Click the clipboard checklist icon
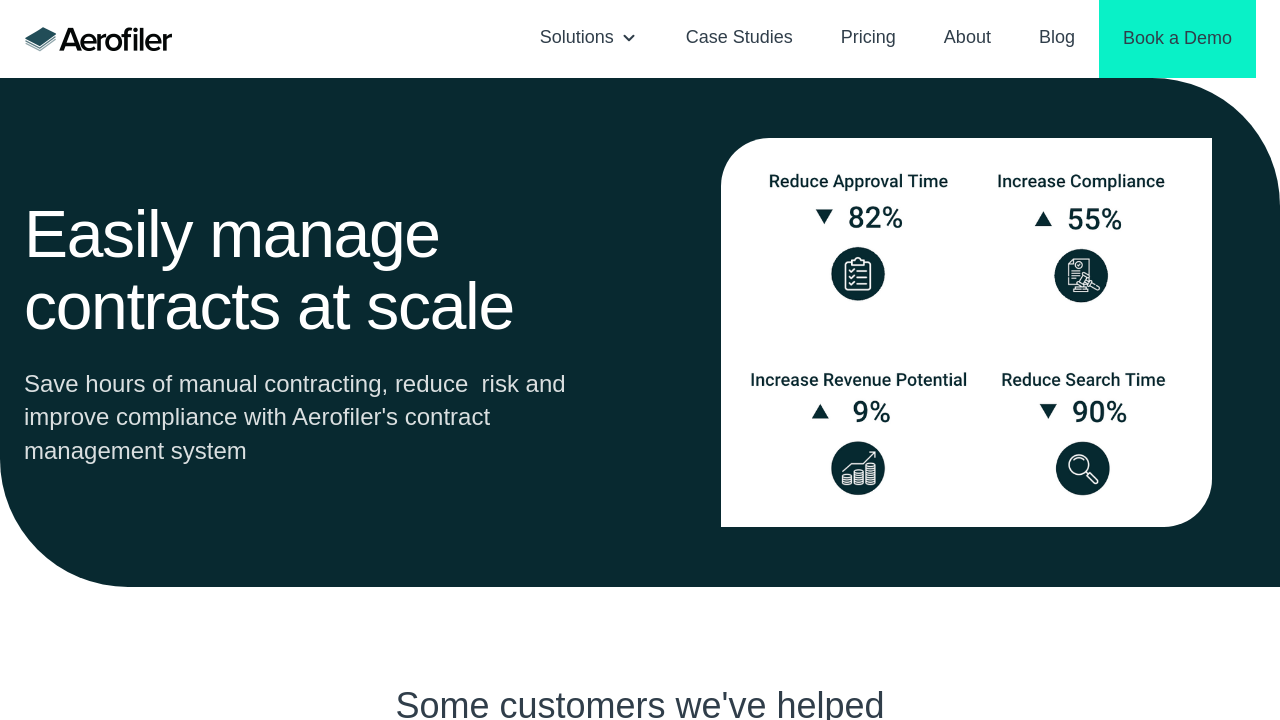Screen dimensions: 1280x720 [x=858, y=274]
